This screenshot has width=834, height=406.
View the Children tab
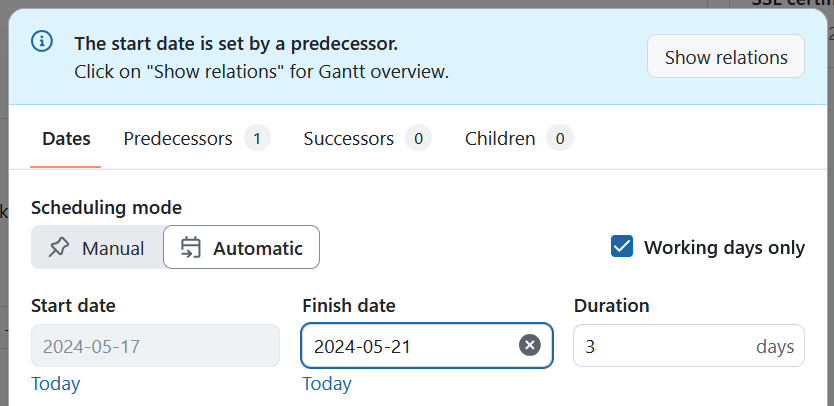[x=500, y=139]
